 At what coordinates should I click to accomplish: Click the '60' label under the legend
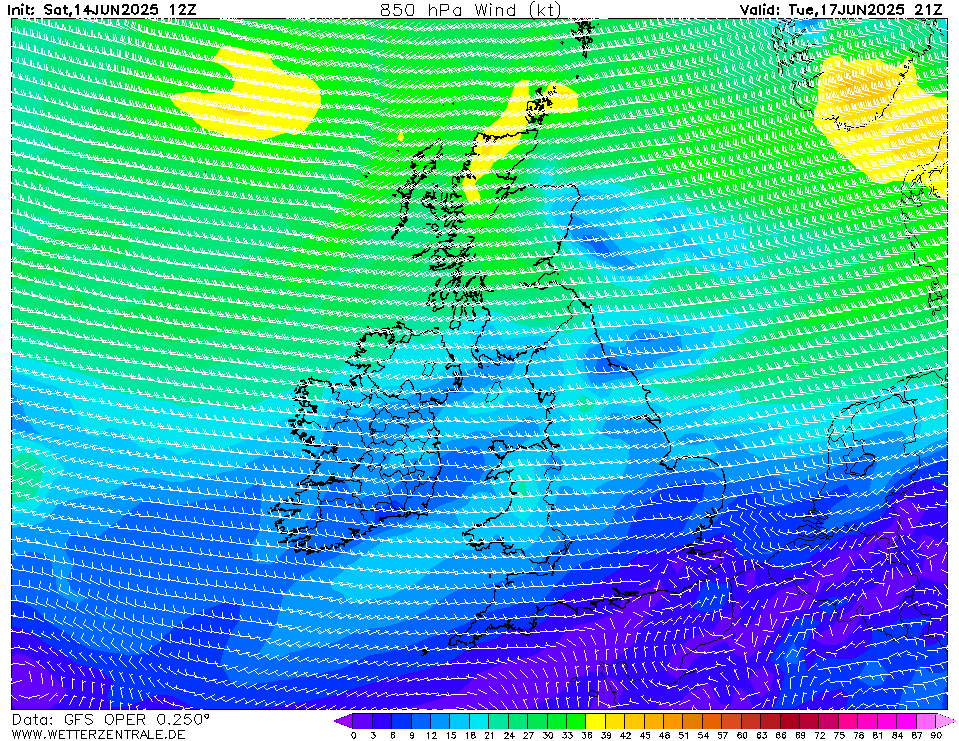[x=742, y=735]
